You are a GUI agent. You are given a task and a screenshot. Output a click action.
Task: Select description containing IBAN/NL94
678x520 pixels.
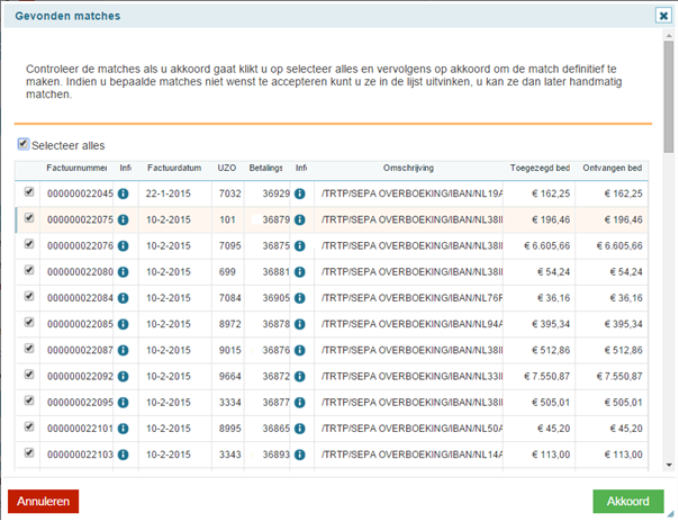point(412,324)
